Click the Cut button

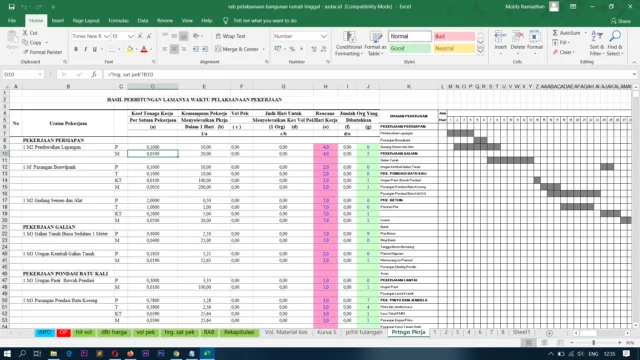pyautogui.click(x=30, y=33)
